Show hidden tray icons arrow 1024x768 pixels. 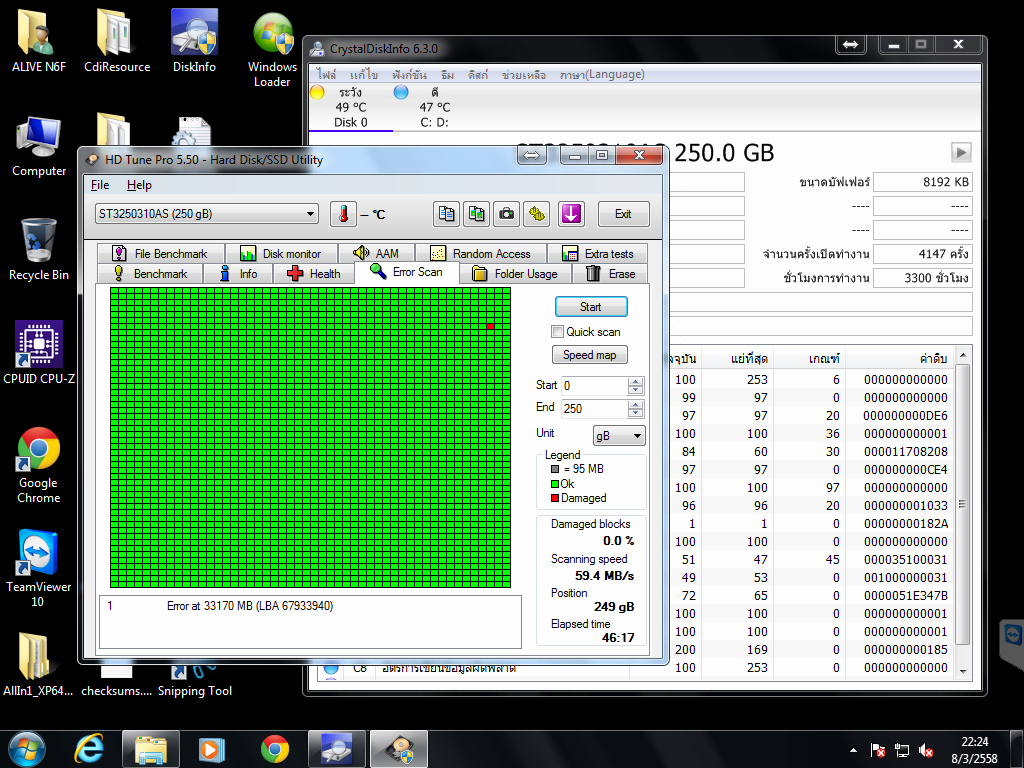[x=853, y=750]
